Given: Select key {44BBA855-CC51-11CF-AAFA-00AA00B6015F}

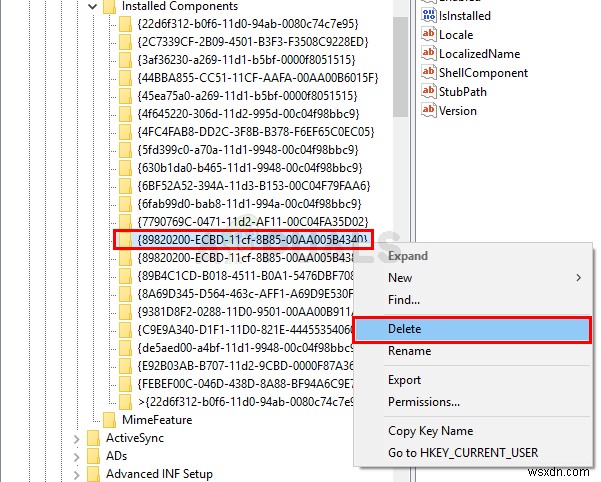Looking at the screenshot, I should pyautogui.click(x=258, y=78).
